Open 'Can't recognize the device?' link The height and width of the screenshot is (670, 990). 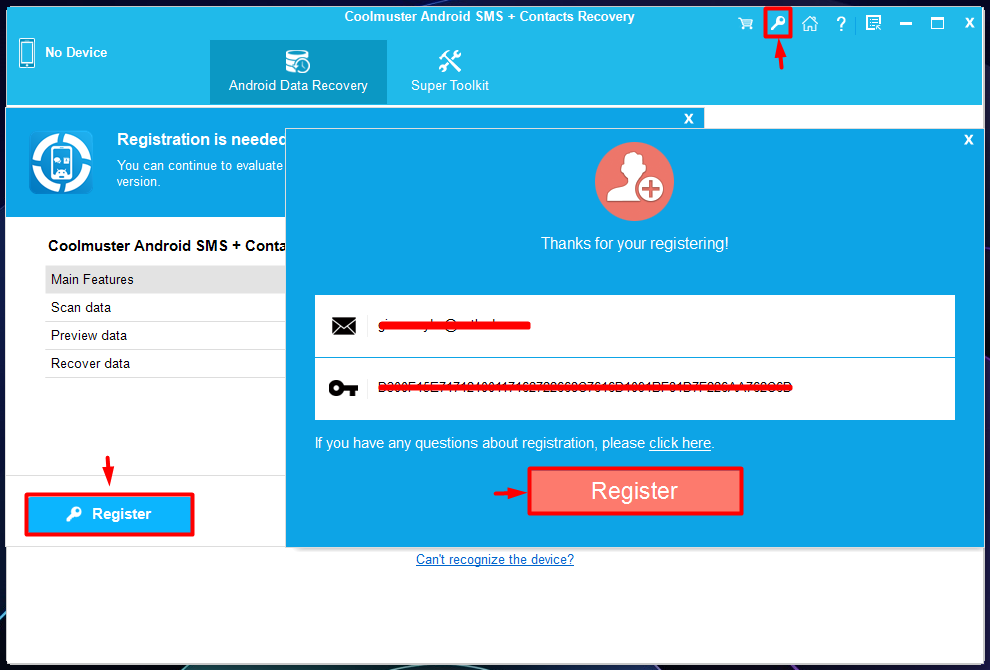495,559
